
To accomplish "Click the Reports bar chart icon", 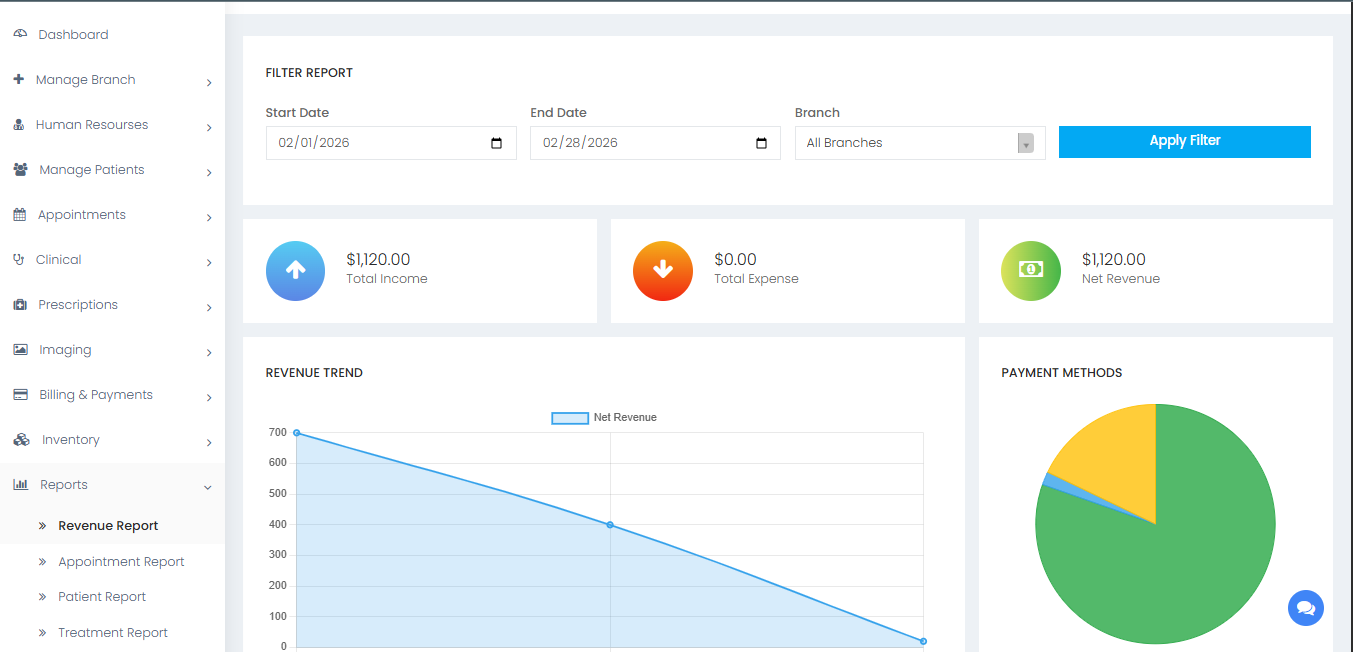I will coord(20,485).
